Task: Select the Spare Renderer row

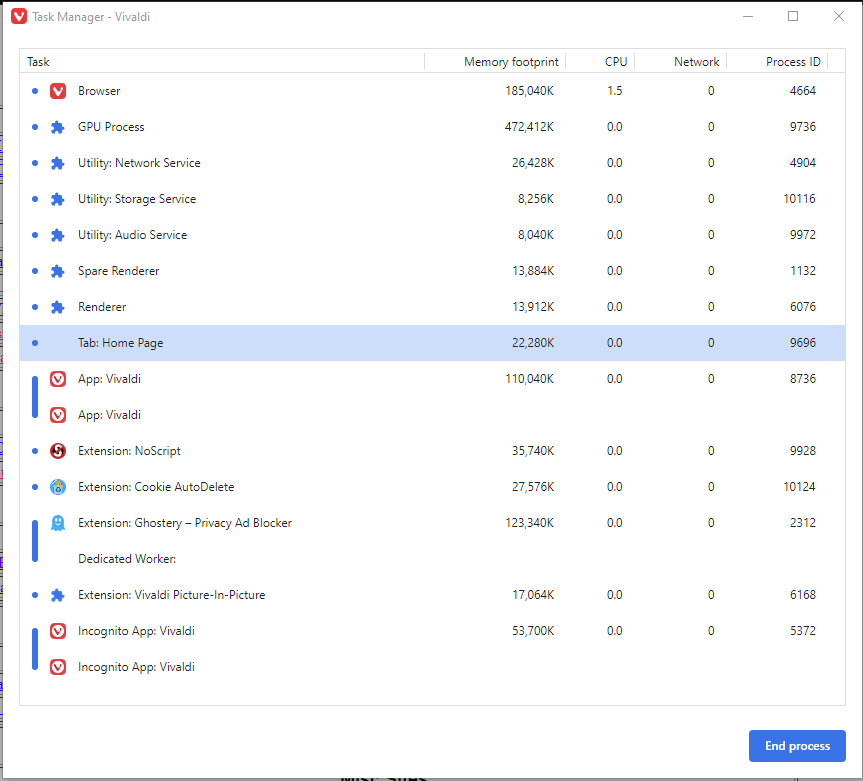Action: (433, 271)
